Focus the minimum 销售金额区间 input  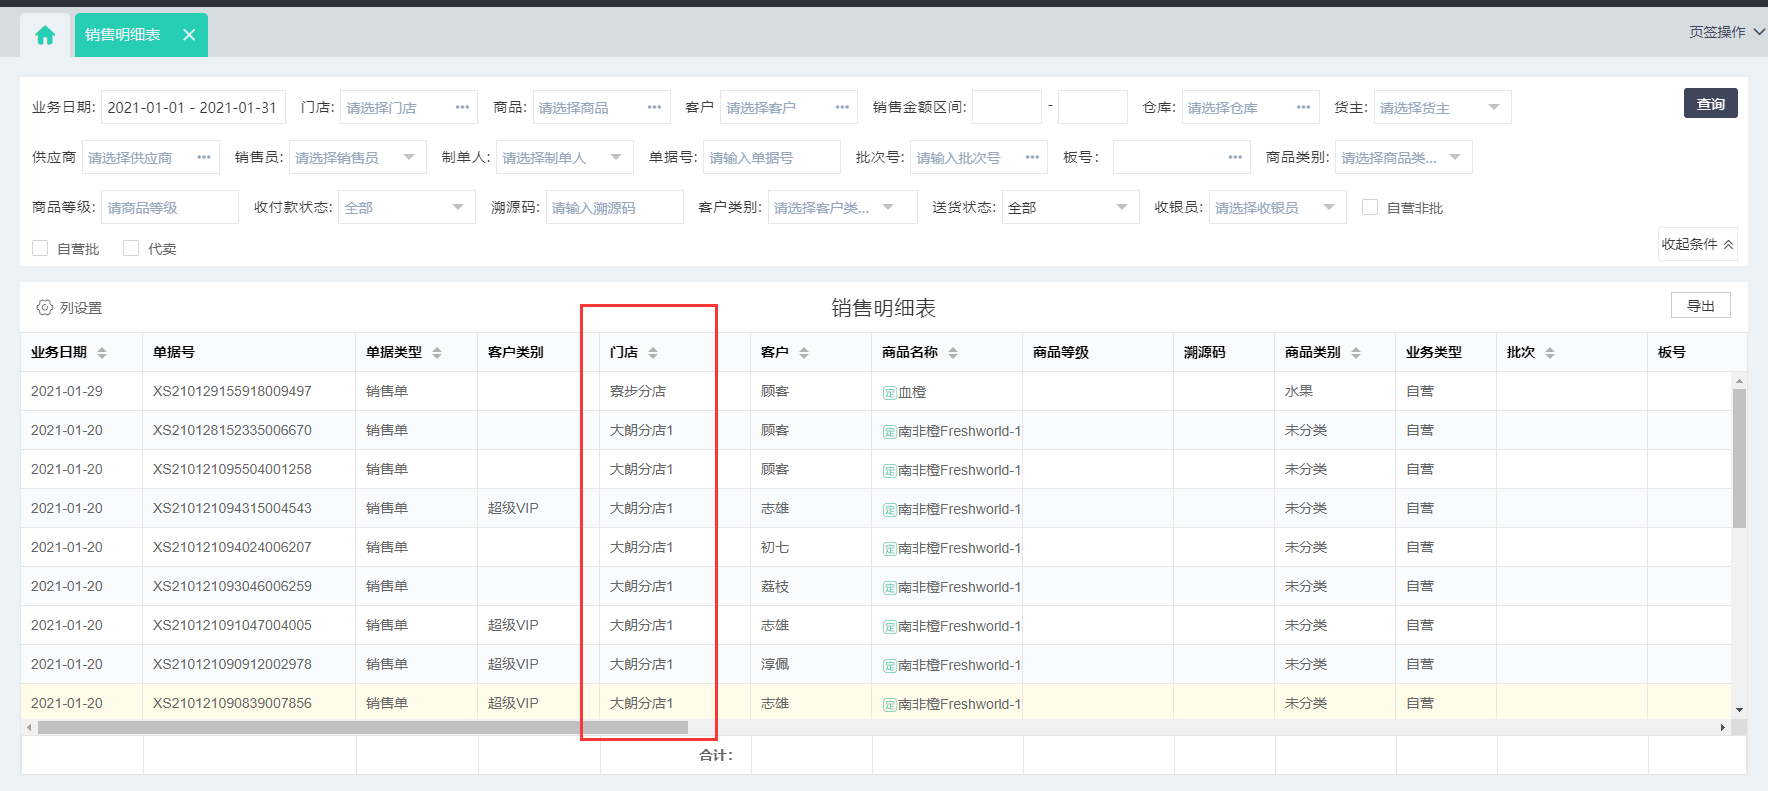click(x=1006, y=107)
